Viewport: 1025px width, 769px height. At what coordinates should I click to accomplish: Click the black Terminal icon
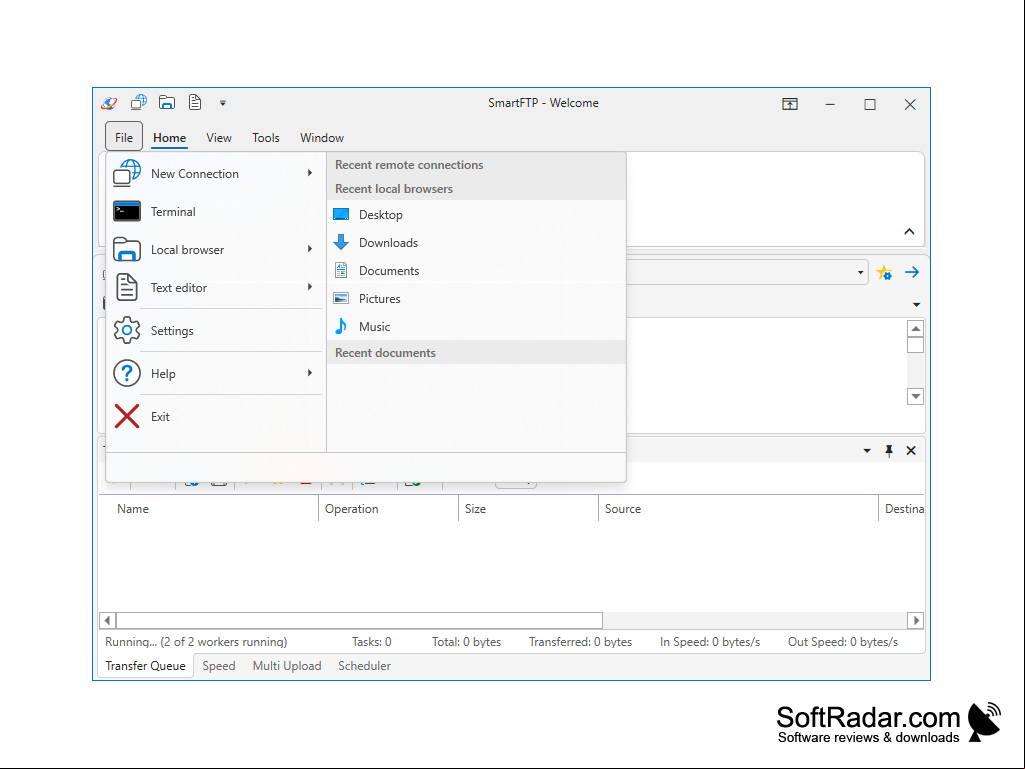coord(127,211)
